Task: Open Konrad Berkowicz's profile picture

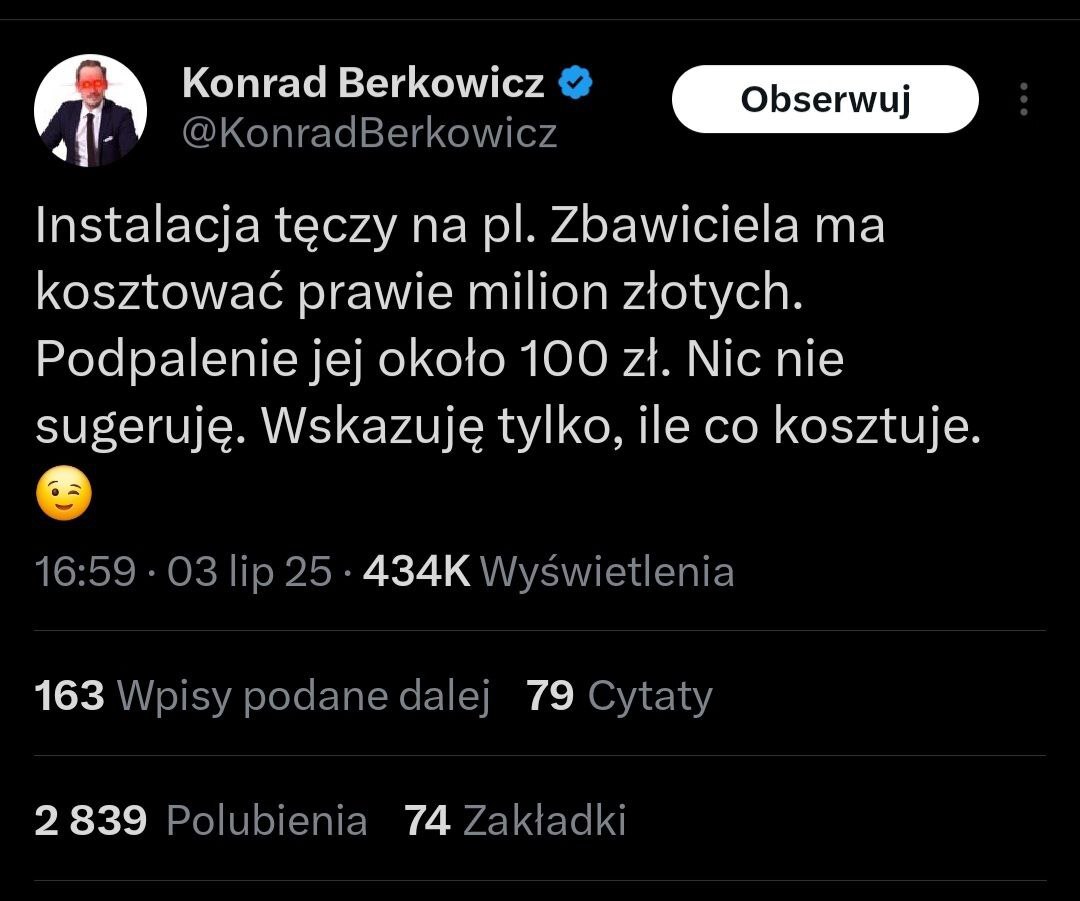Action: point(91,110)
